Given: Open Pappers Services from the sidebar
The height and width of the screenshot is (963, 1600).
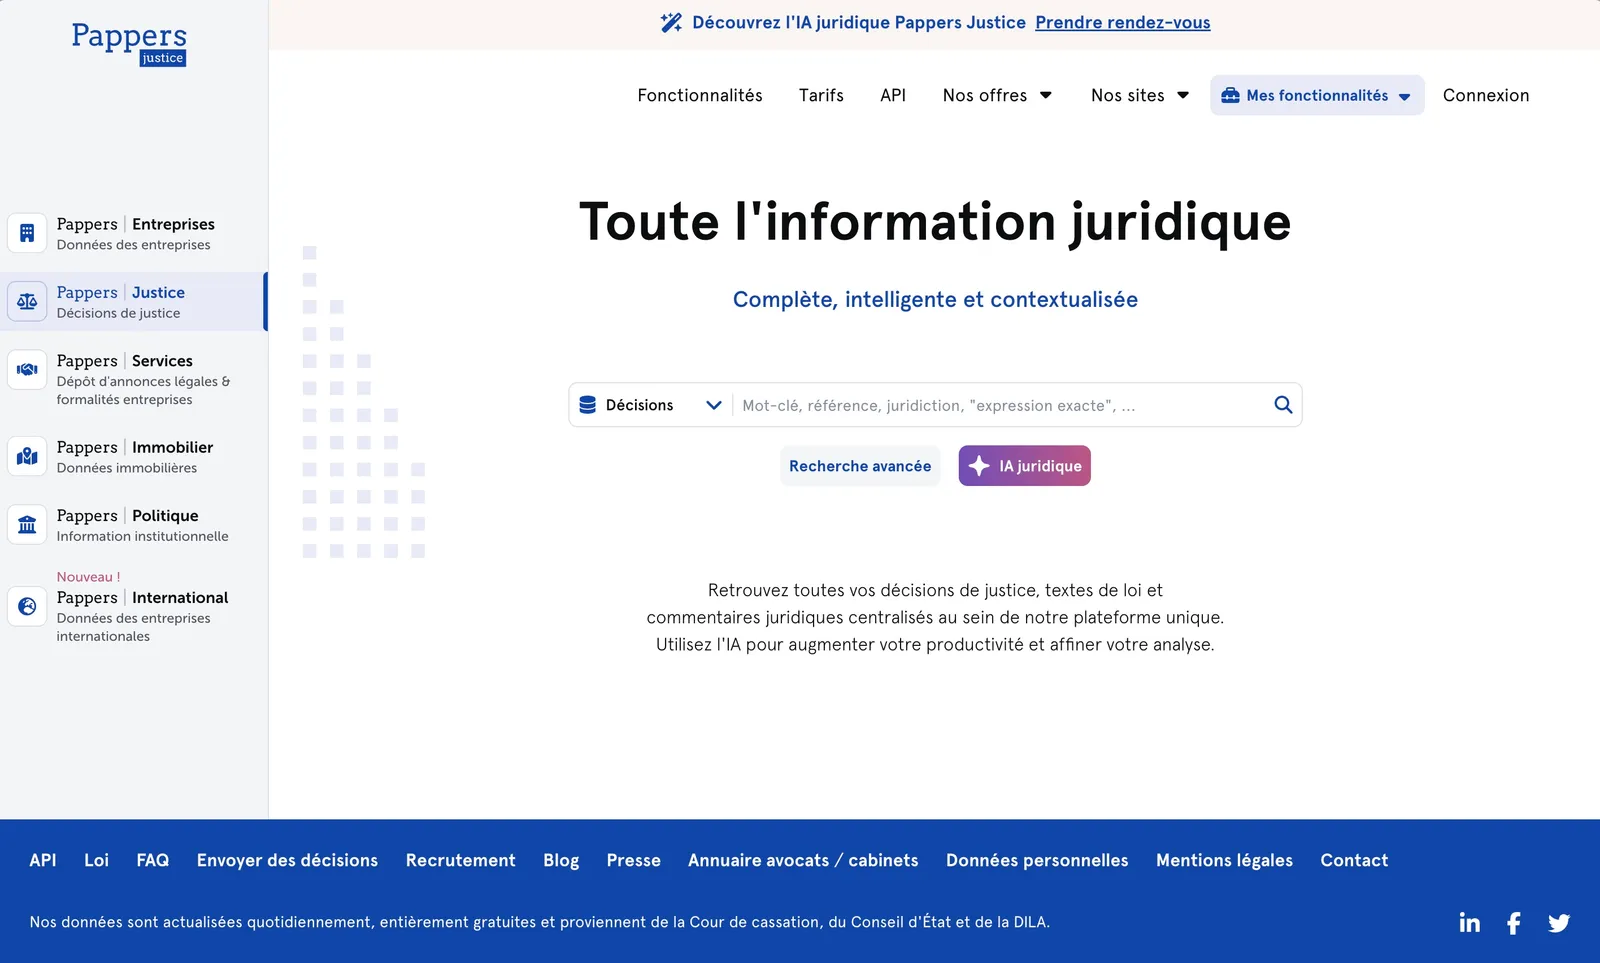Looking at the screenshot, I should pyautogui.click(x=134, y=378).
